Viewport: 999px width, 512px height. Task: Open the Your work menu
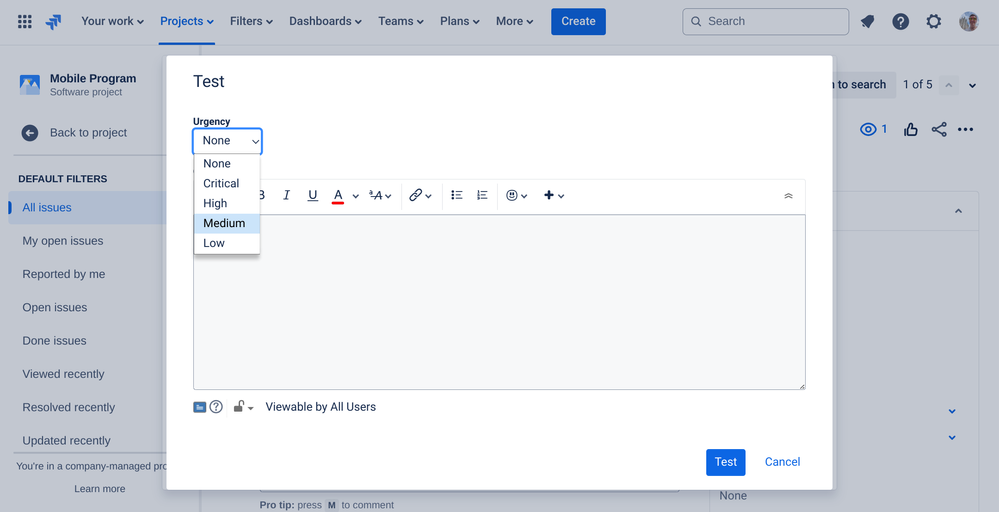(x=112, y=21)
